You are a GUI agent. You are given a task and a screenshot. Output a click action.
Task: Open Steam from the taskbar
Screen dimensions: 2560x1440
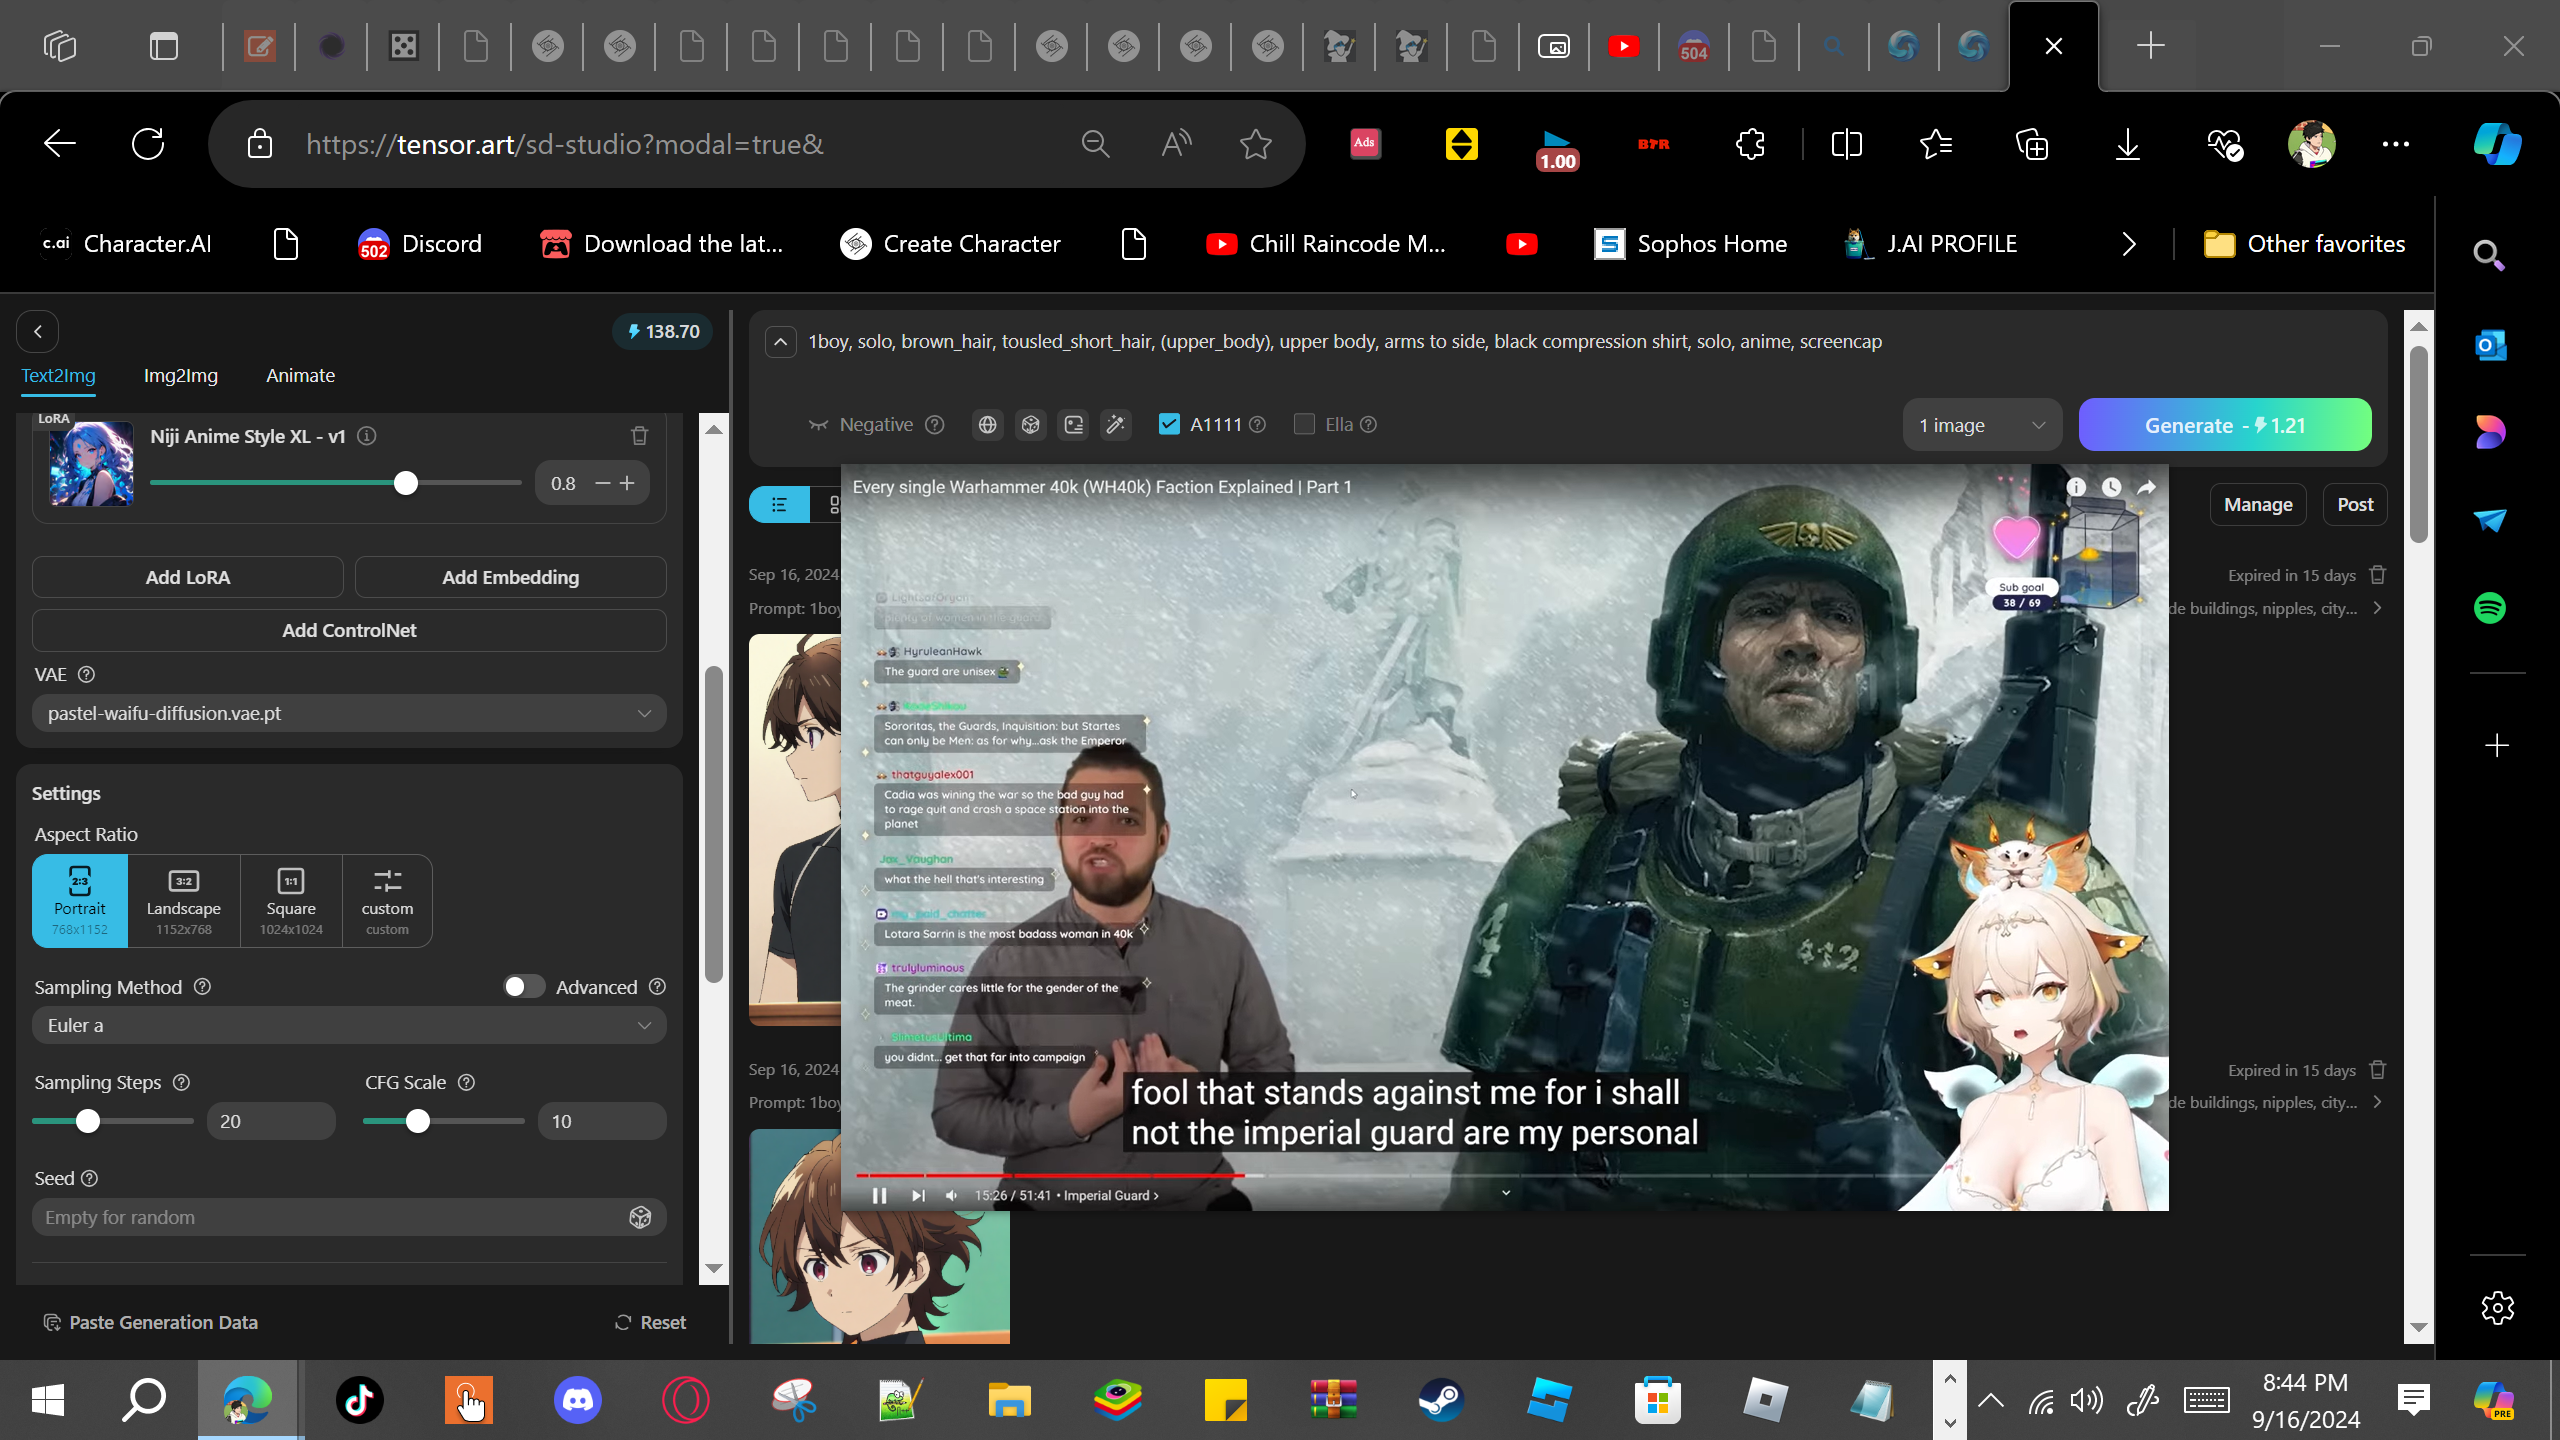click(x=1441, y=1400)
